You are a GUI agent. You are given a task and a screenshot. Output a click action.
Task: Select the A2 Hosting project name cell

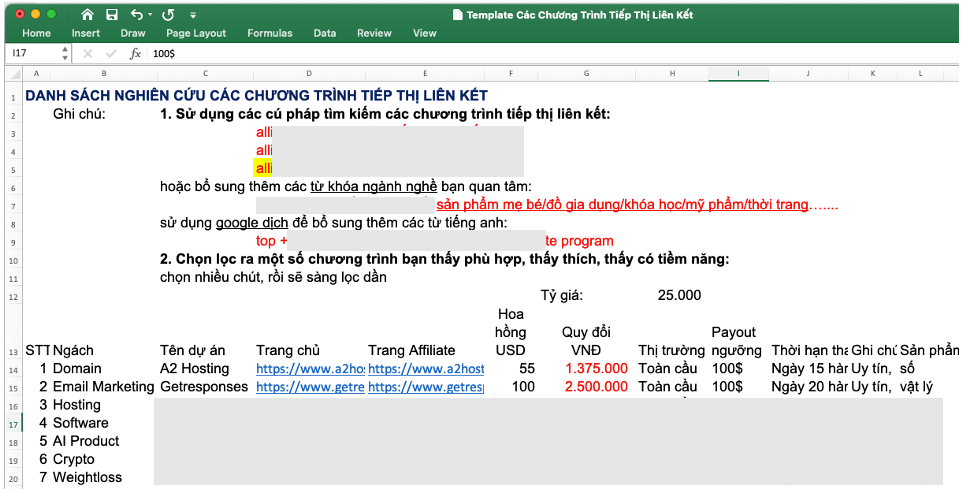click(x=194, y=369)
